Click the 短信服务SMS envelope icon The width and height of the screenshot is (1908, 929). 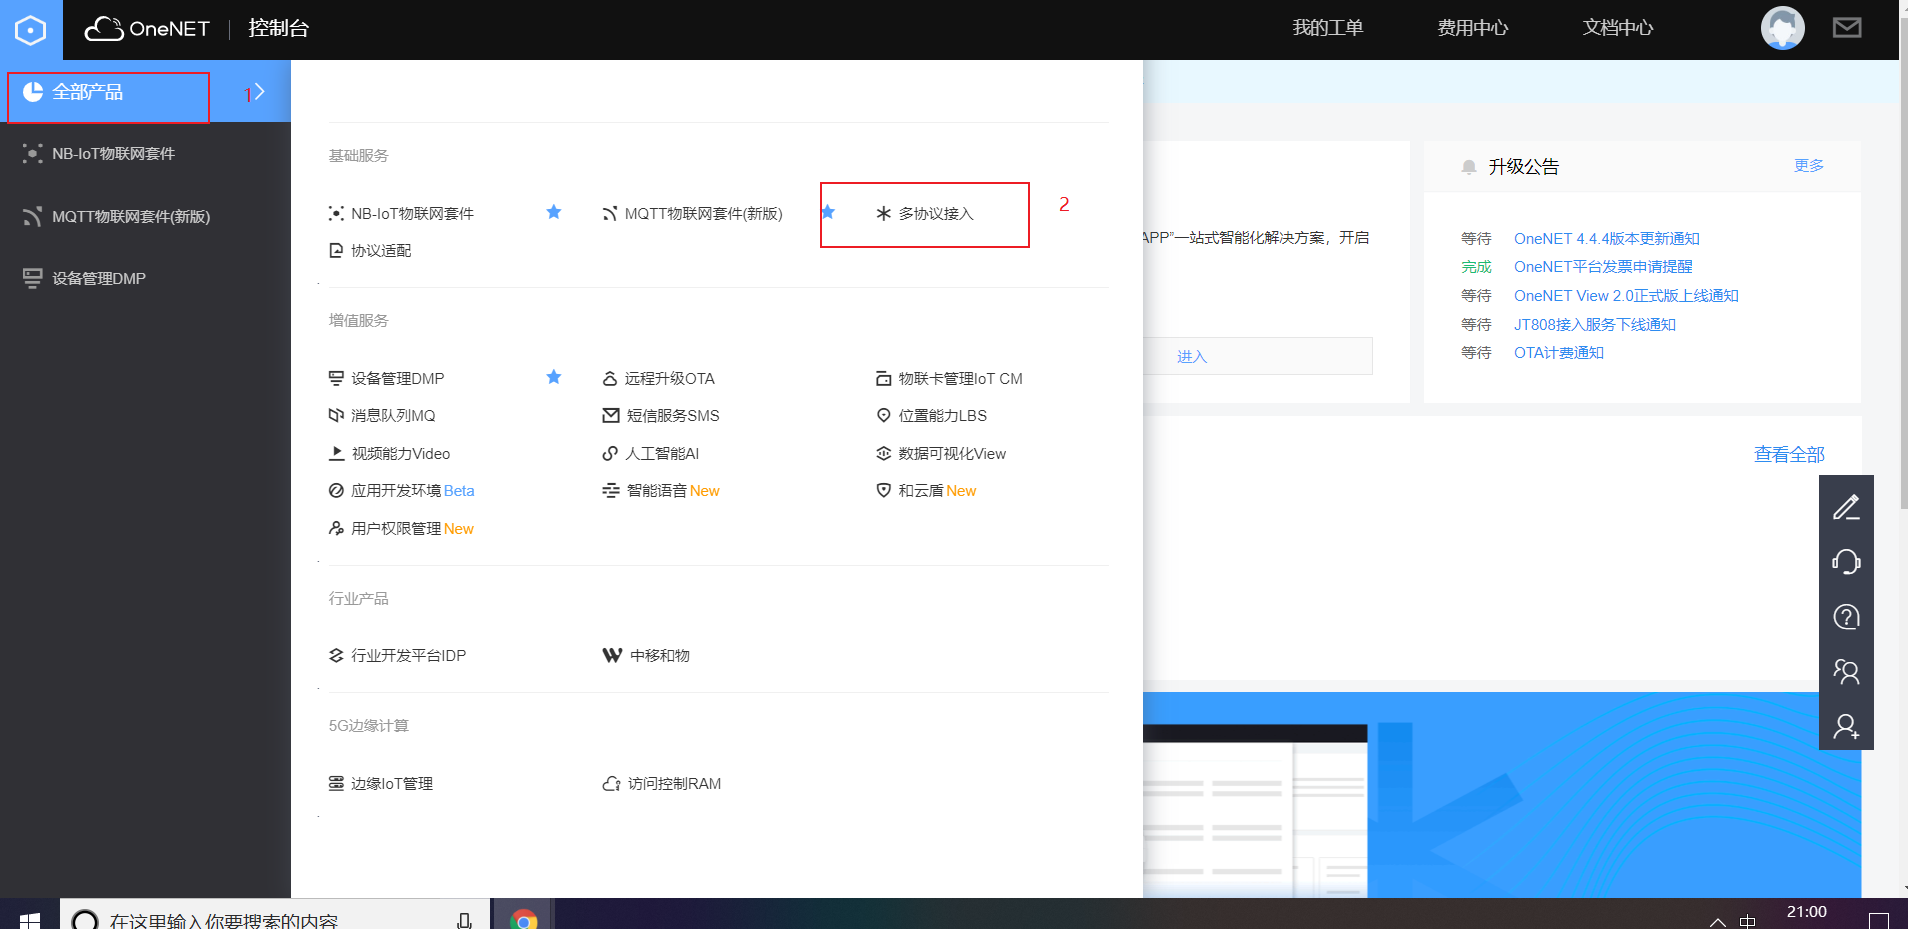click(610, 416)
